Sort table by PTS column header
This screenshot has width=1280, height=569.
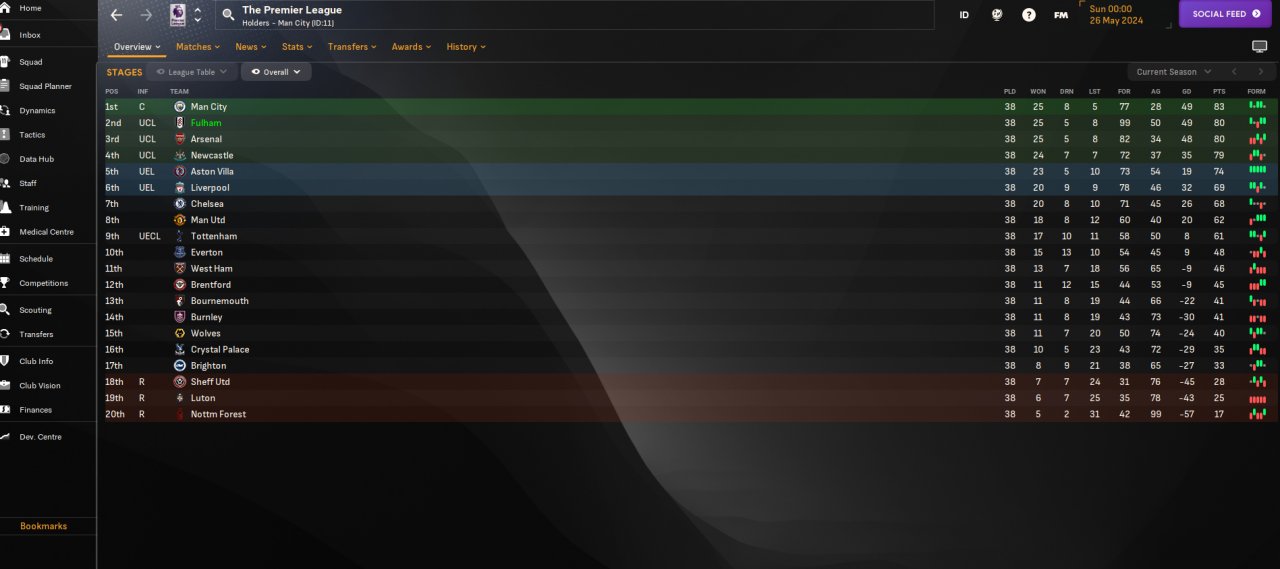1219,91
